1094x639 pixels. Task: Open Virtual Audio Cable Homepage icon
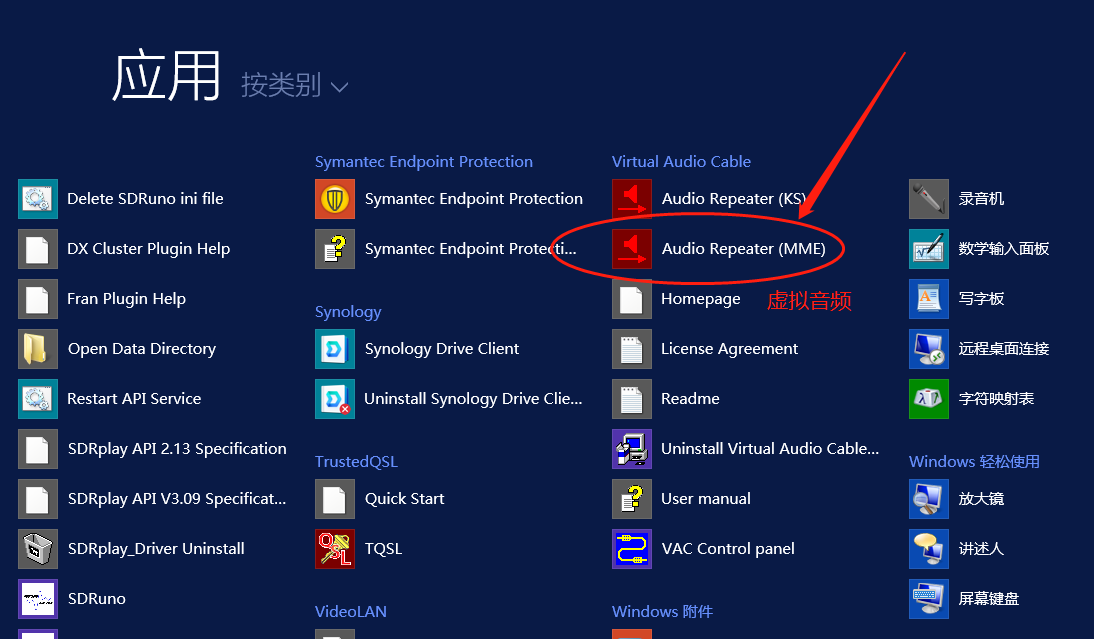[x=632, y=299]
